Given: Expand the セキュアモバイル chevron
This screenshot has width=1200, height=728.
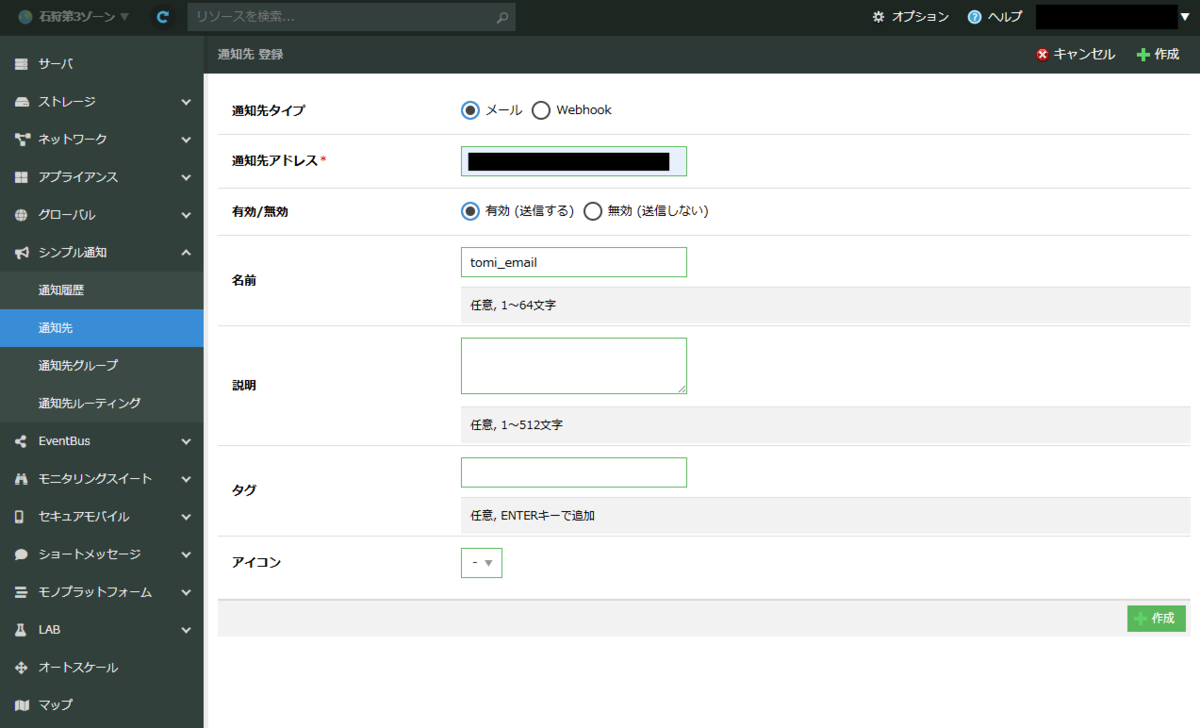Looking at the screenshot, I should (186, 517).
